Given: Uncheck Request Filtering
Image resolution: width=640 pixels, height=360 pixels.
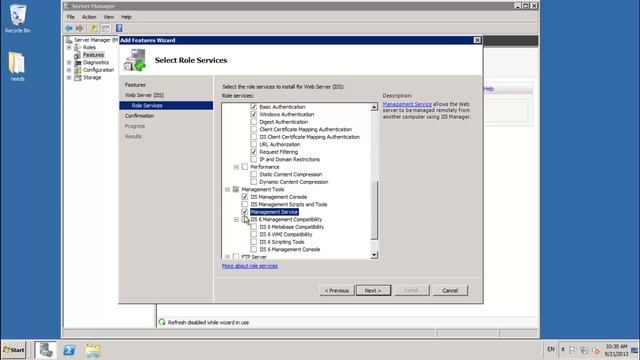Looking at the screenshot, I should 253,151.
